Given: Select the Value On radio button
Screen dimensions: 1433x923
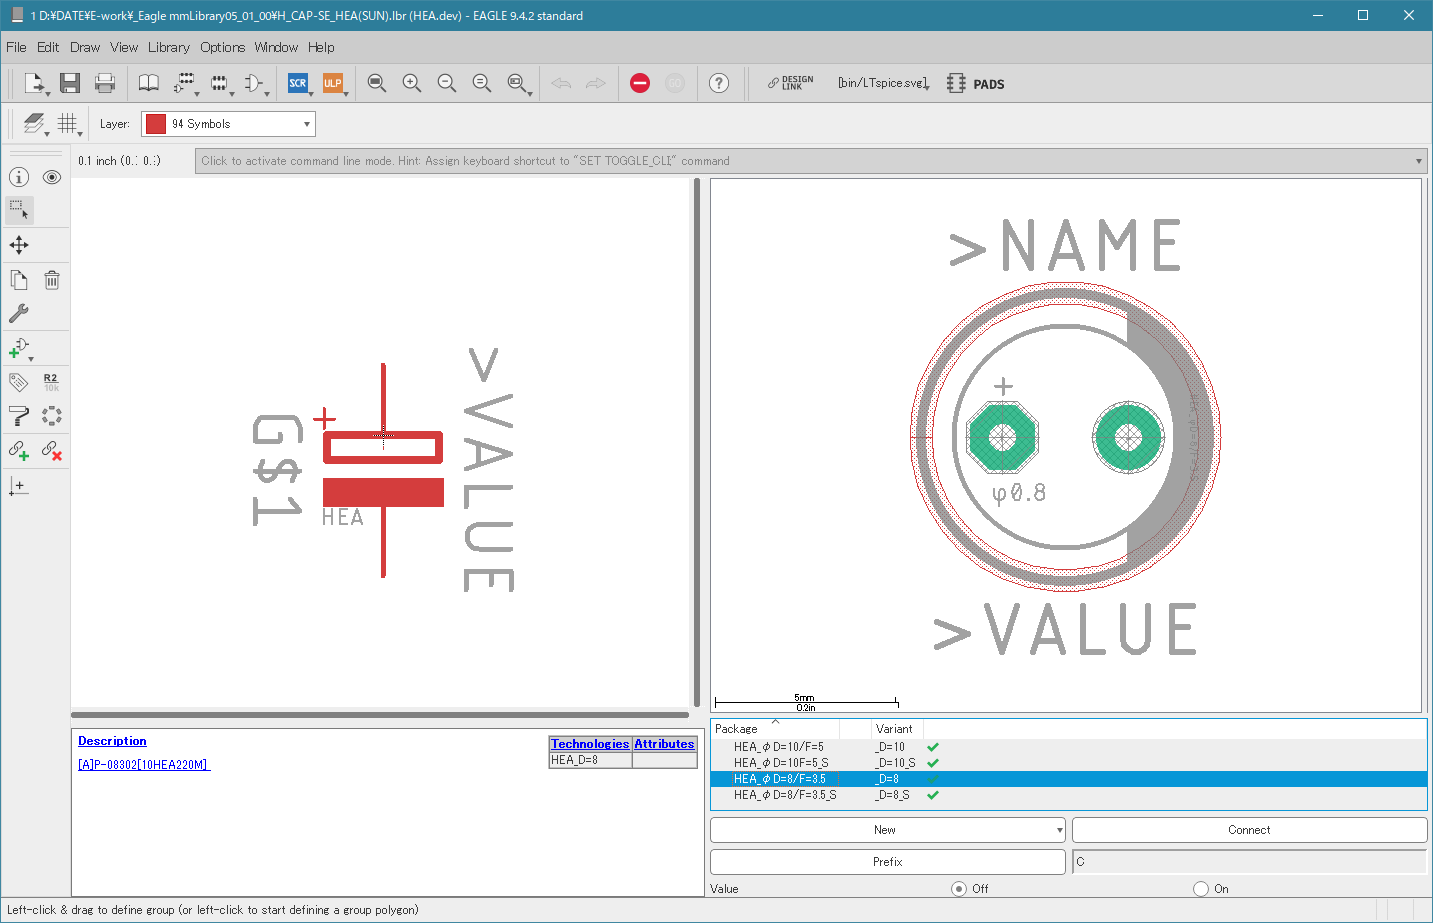Looking at the screenshot, I should tap(1201, 889).
